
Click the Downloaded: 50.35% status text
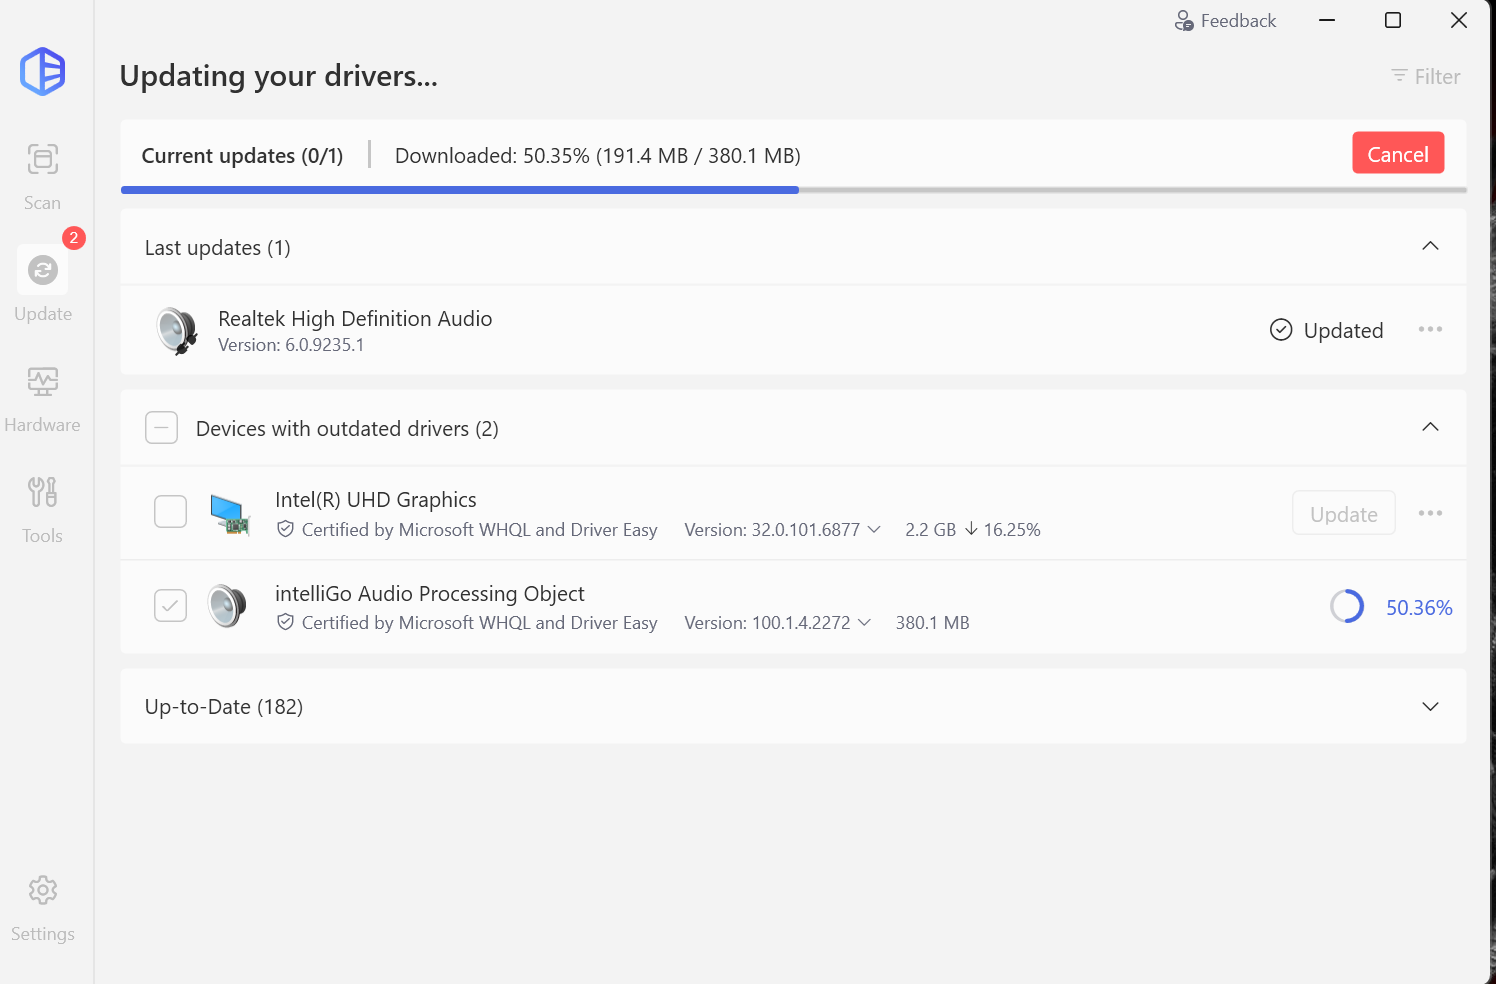pyautogui.click(x=598, y=155)
